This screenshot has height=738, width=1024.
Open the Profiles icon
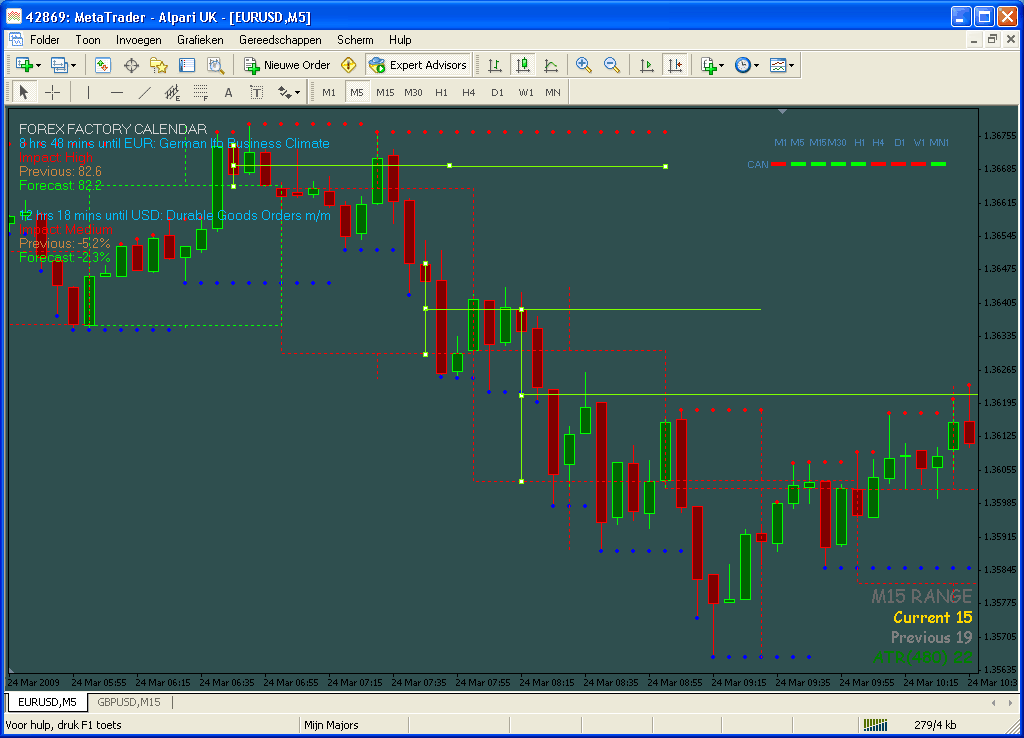point(59,65)
